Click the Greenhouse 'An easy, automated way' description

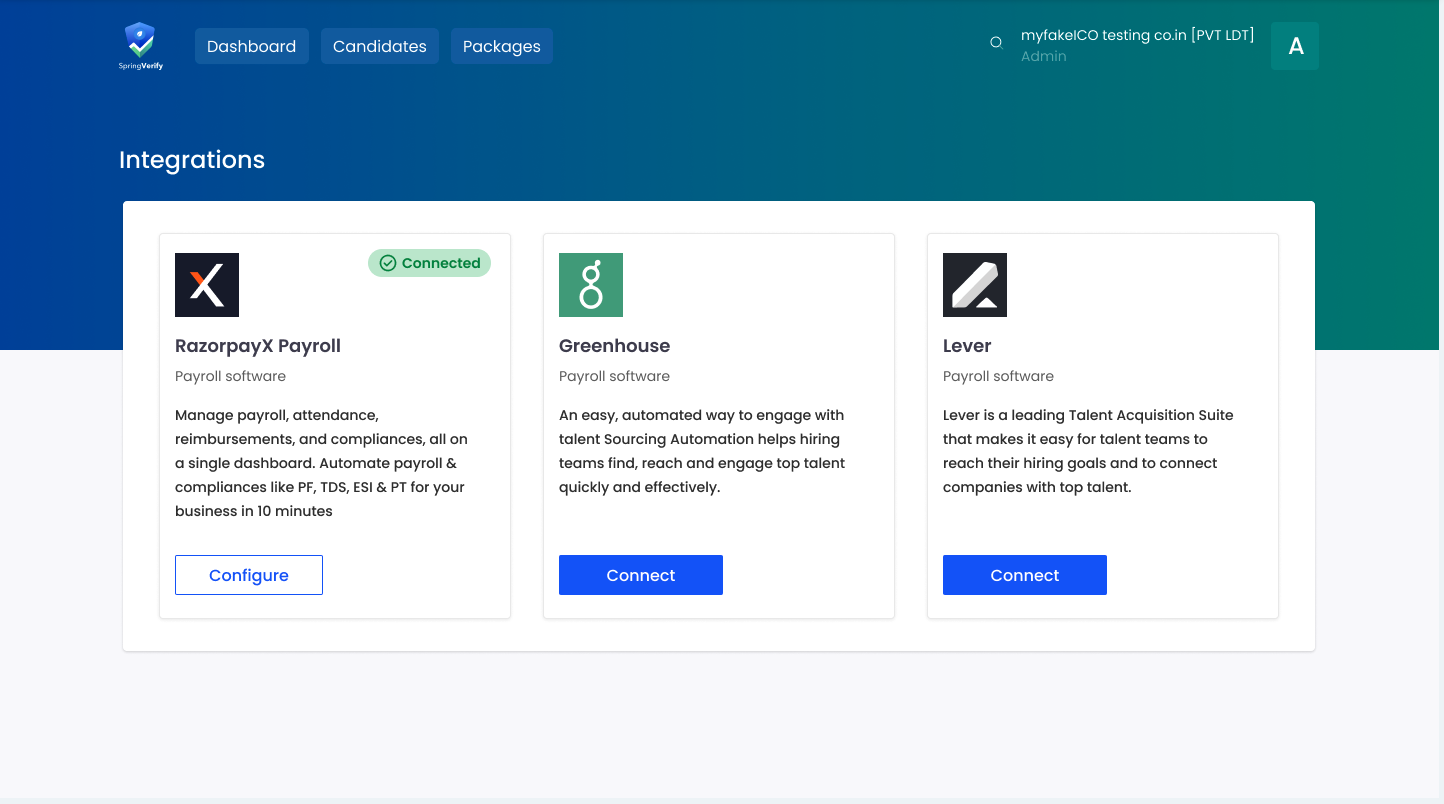pos(702,451)
